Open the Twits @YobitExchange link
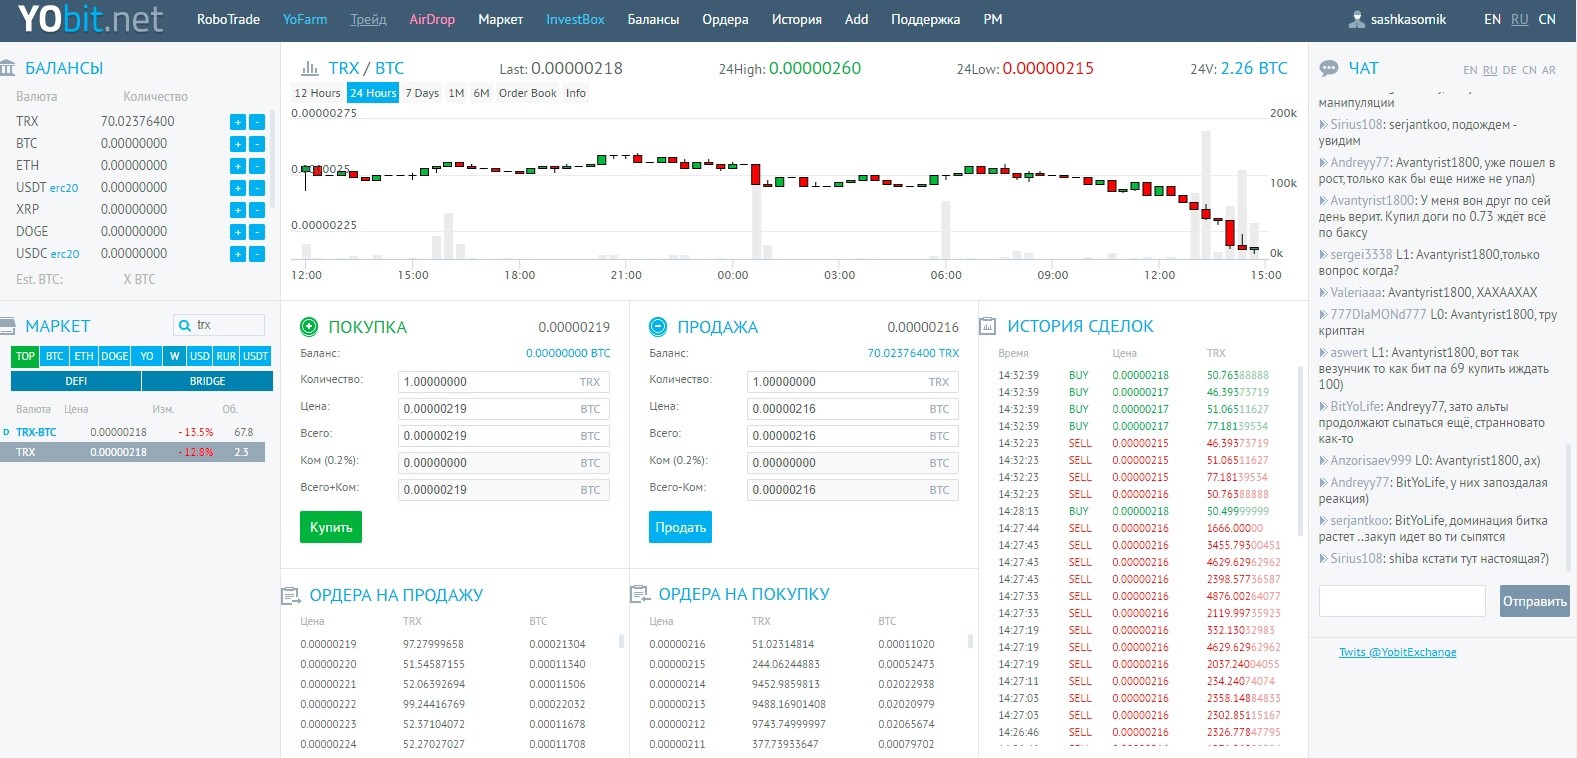The image size is (1577, 758). [x=1397, y=652]
